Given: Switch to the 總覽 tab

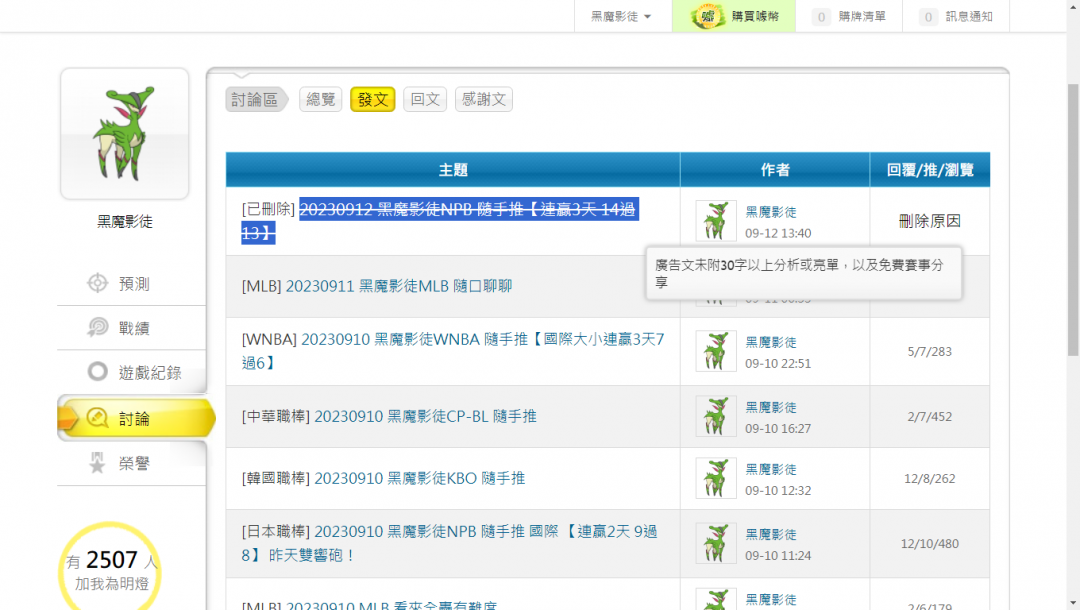Looking at the screenshot, I should pos(320,99).
